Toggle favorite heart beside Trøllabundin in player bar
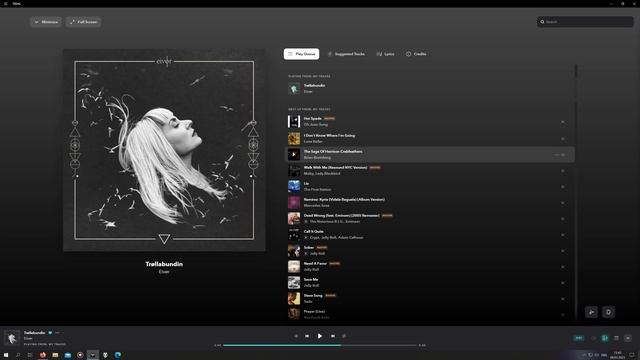The image size is (640, 360). (50, 333)
